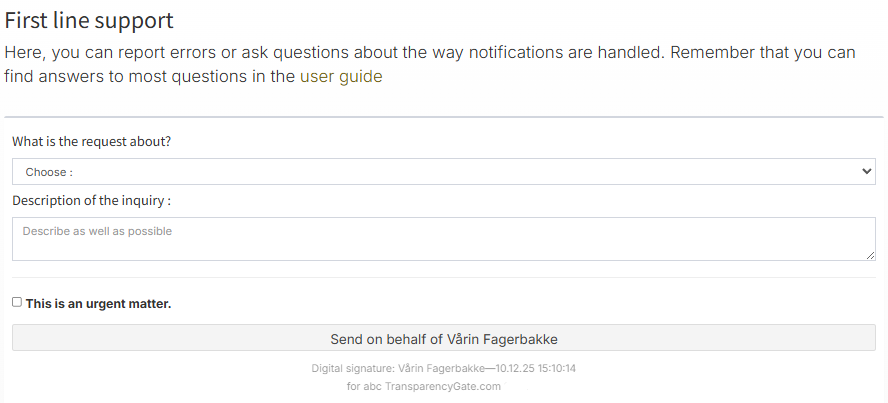
Task: Click "Description of the inquiry :" label
Action: pos(91,200)
